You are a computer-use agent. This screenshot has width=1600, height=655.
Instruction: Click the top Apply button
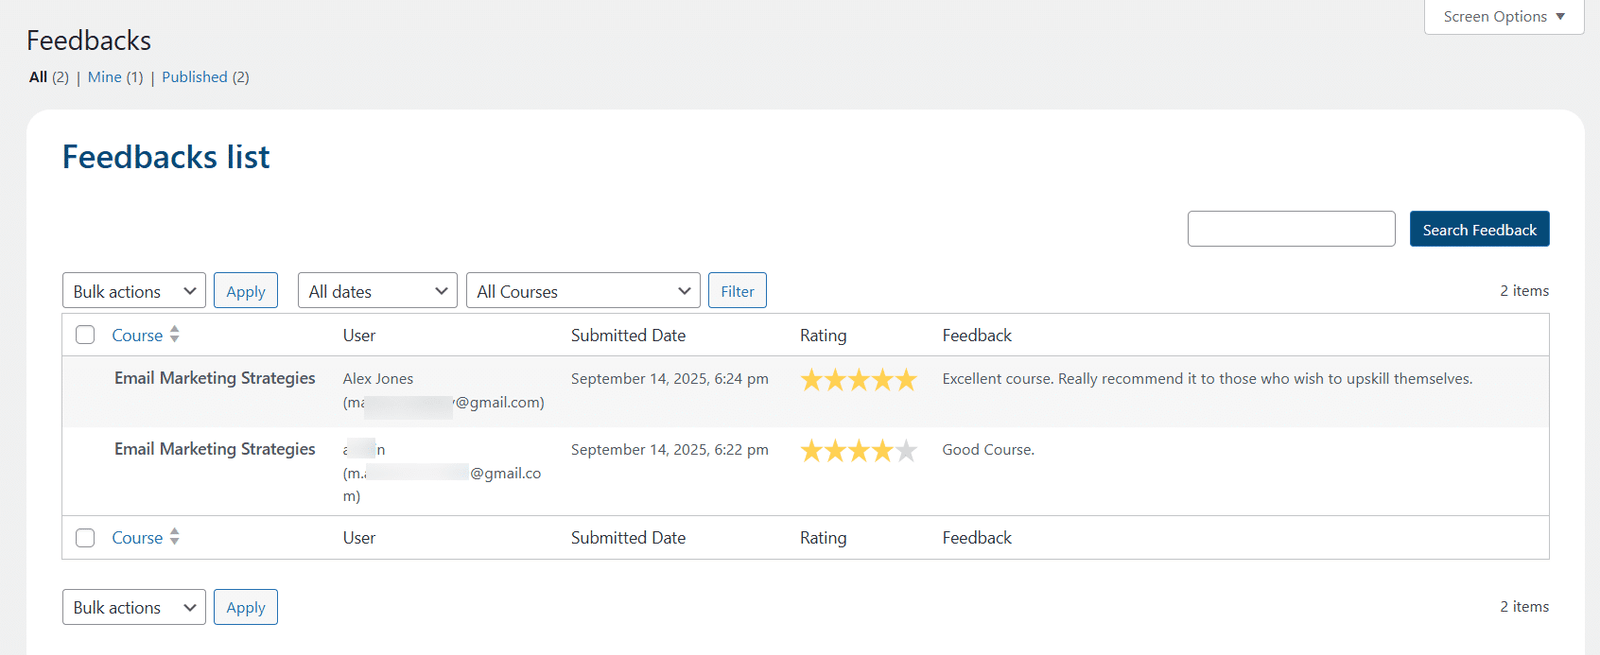tap(246, 291)
